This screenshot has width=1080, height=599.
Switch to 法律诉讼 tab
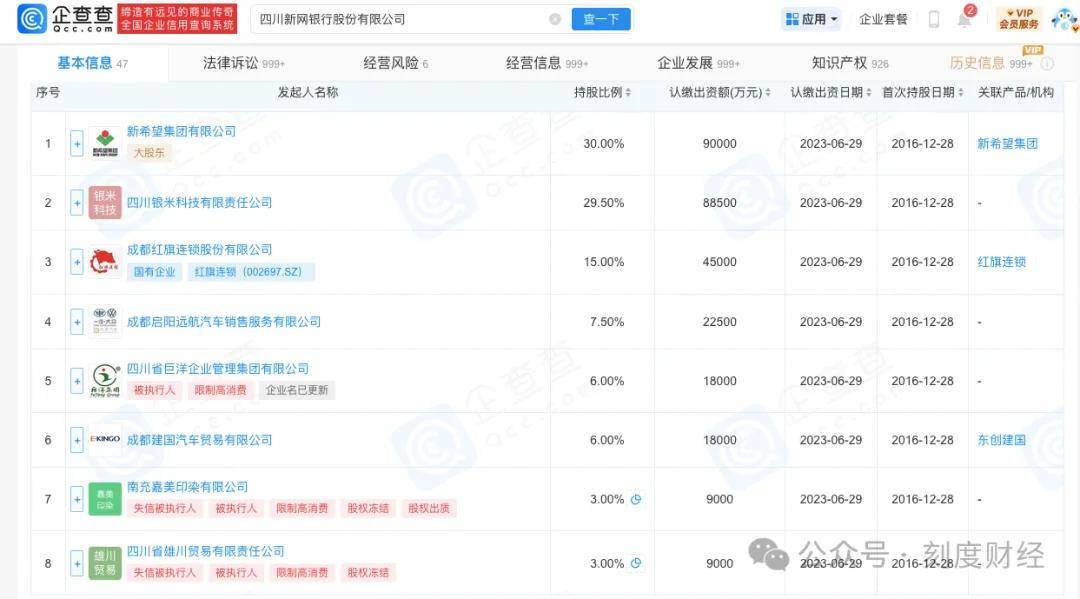pos(244,63)
